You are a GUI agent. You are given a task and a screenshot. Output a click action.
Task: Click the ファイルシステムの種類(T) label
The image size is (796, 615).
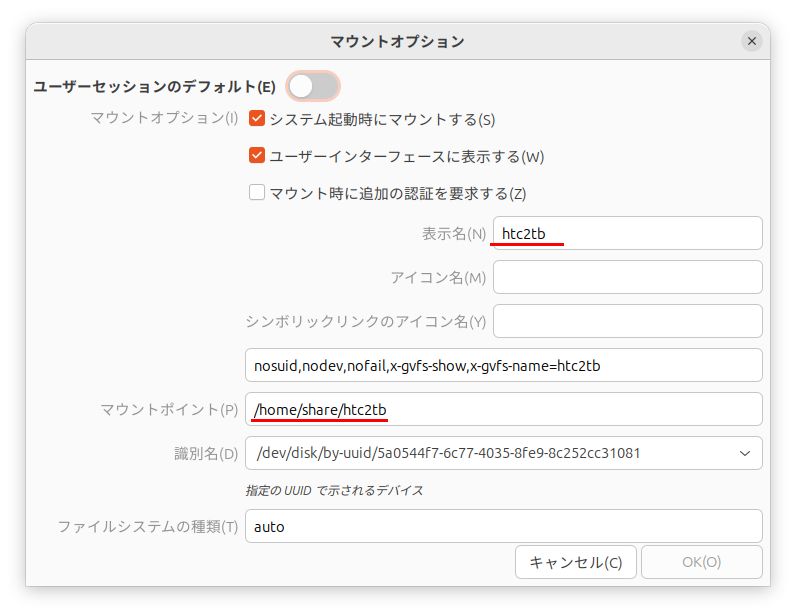(x=147, y=526)
